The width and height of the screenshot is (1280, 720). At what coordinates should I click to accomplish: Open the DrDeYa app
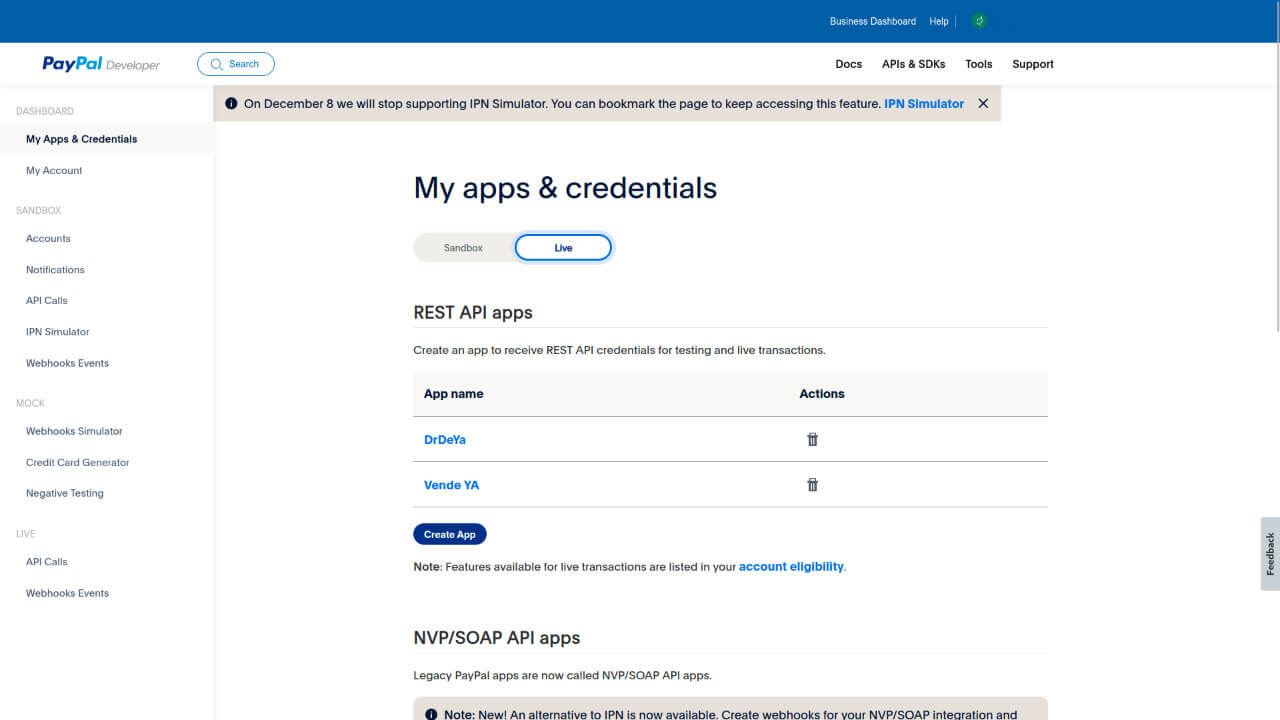click(x=445, y=439)
